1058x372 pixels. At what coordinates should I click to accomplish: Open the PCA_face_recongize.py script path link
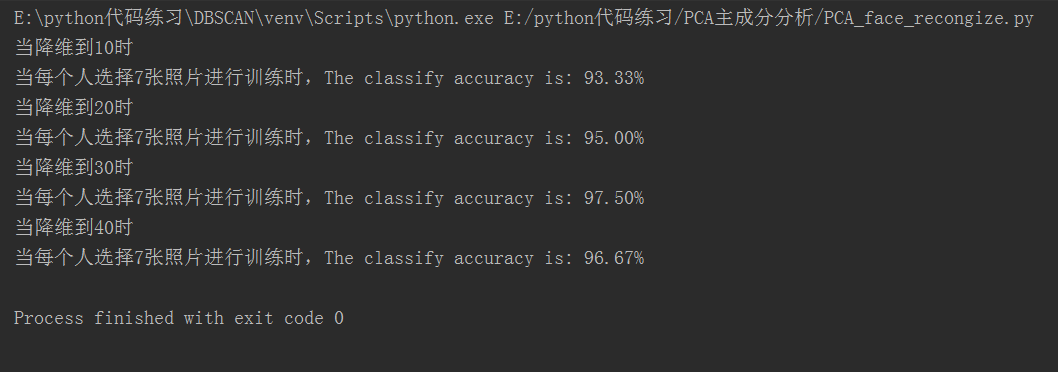click(x=769, y=18)
